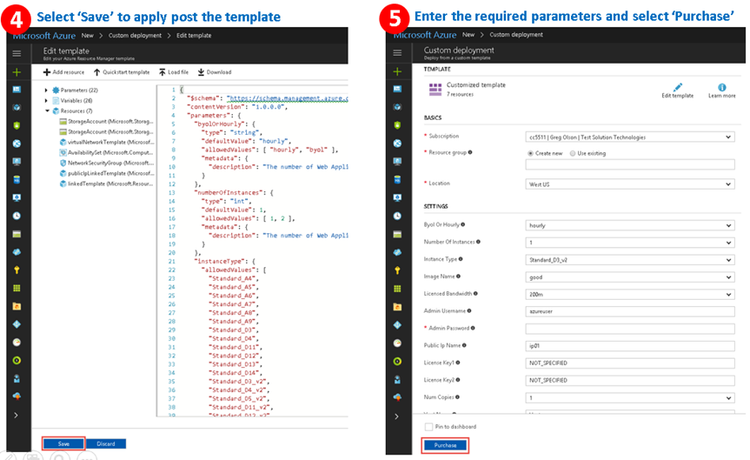
Task: Collapse Resources (7) tree node
Action: tap(47, 111)
